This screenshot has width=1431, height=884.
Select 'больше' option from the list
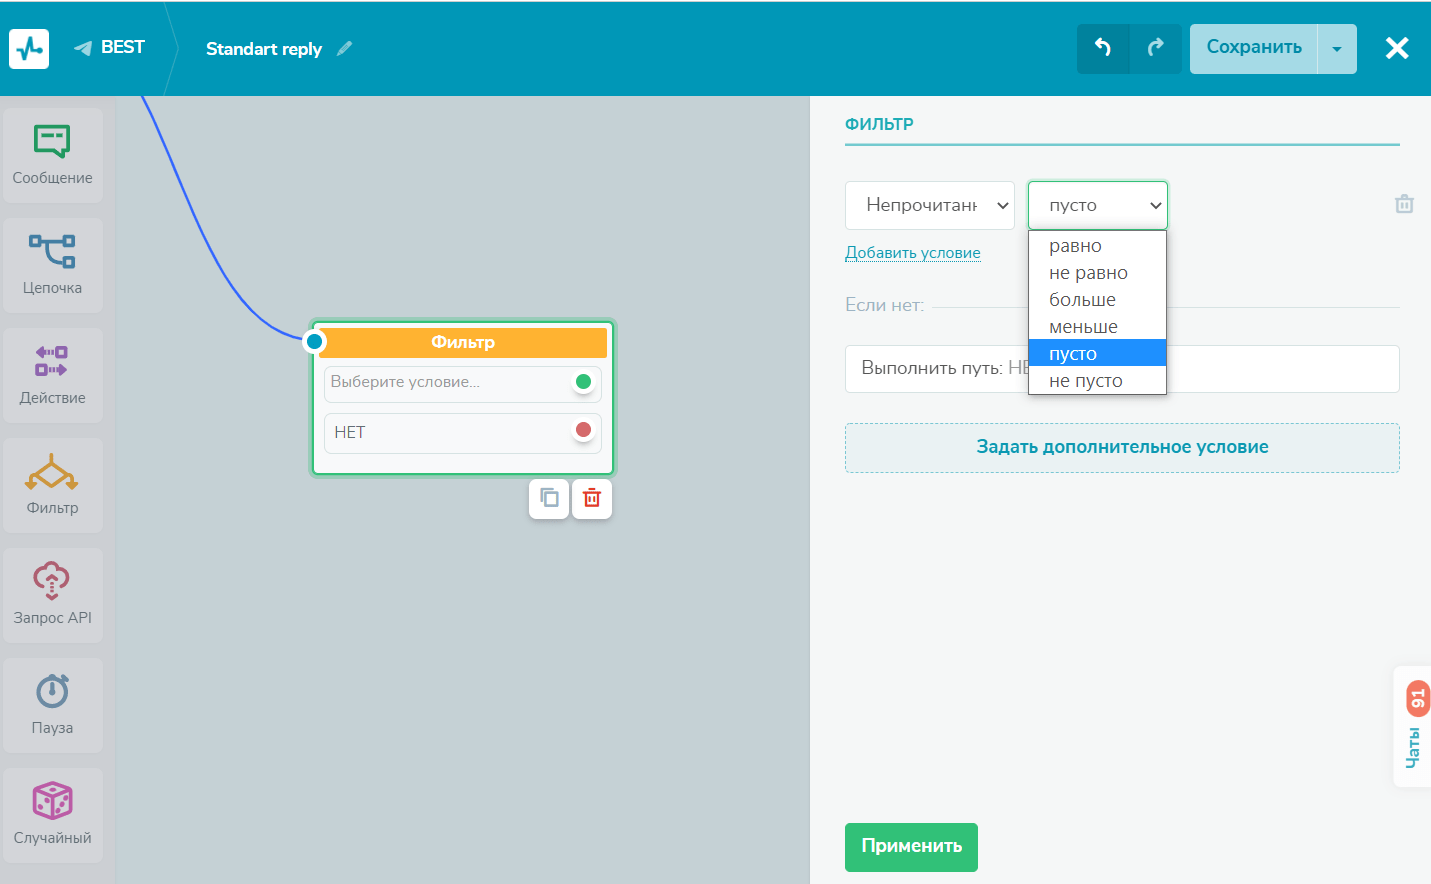coord(1082,300)
